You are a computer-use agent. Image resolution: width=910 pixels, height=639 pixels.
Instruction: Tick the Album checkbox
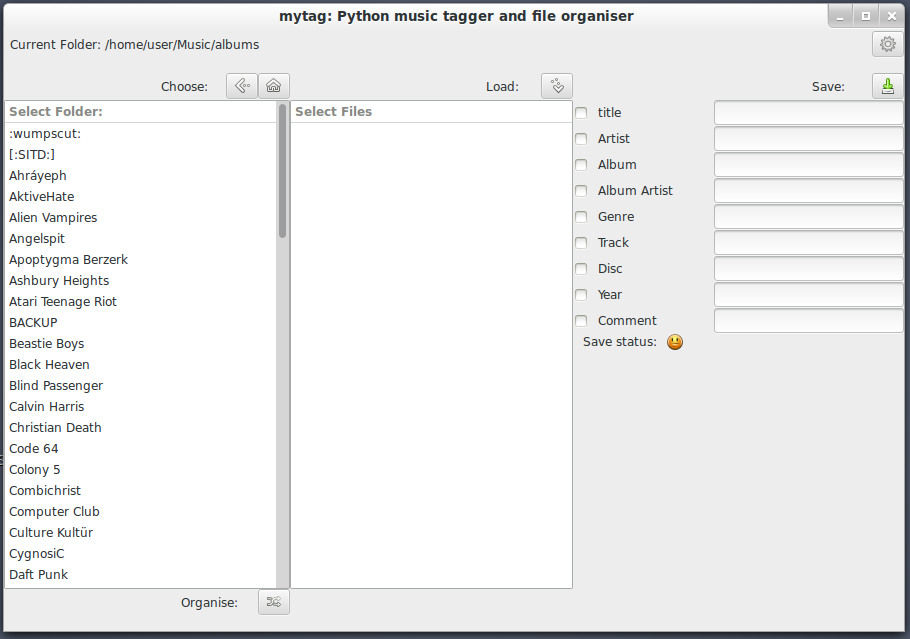[x=581, y=165]
